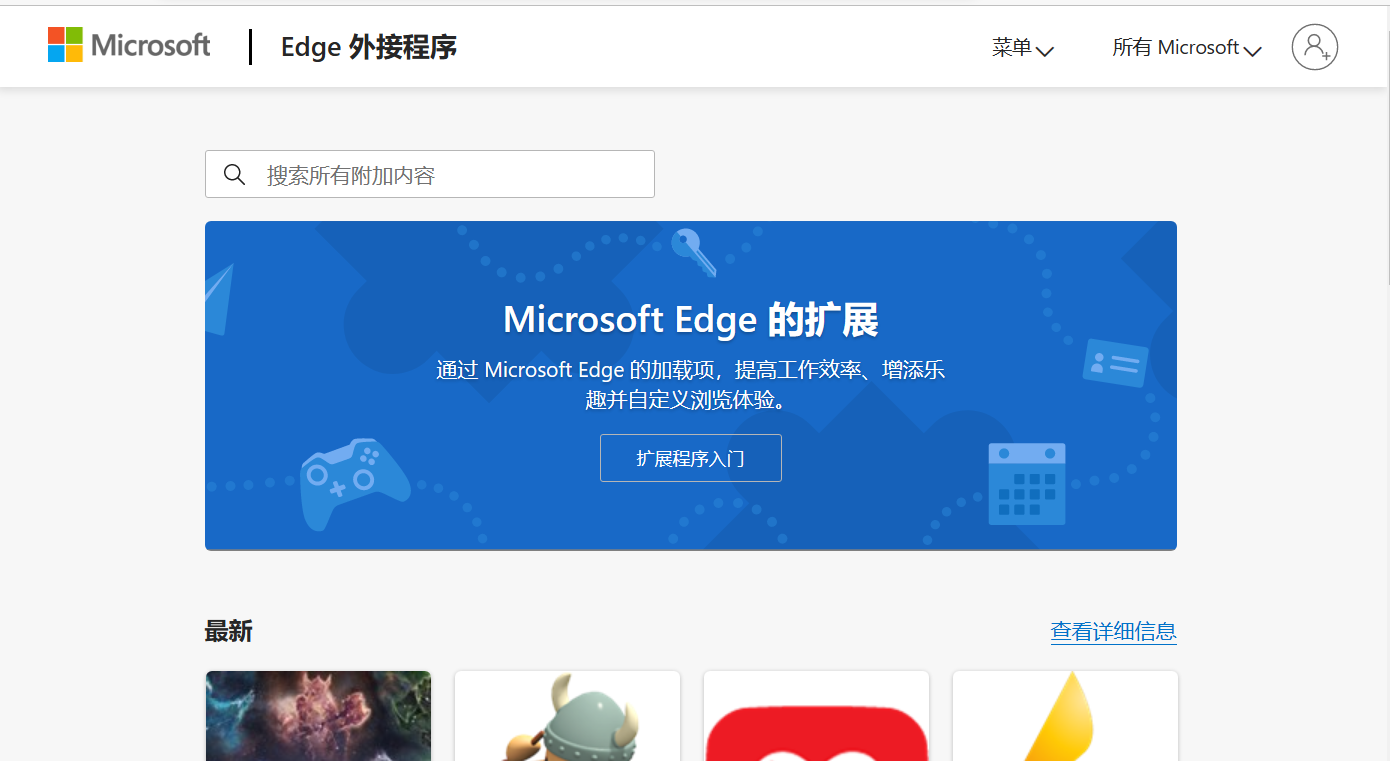Open the account sign-in icon
1390x761 pixels.
1314,46
